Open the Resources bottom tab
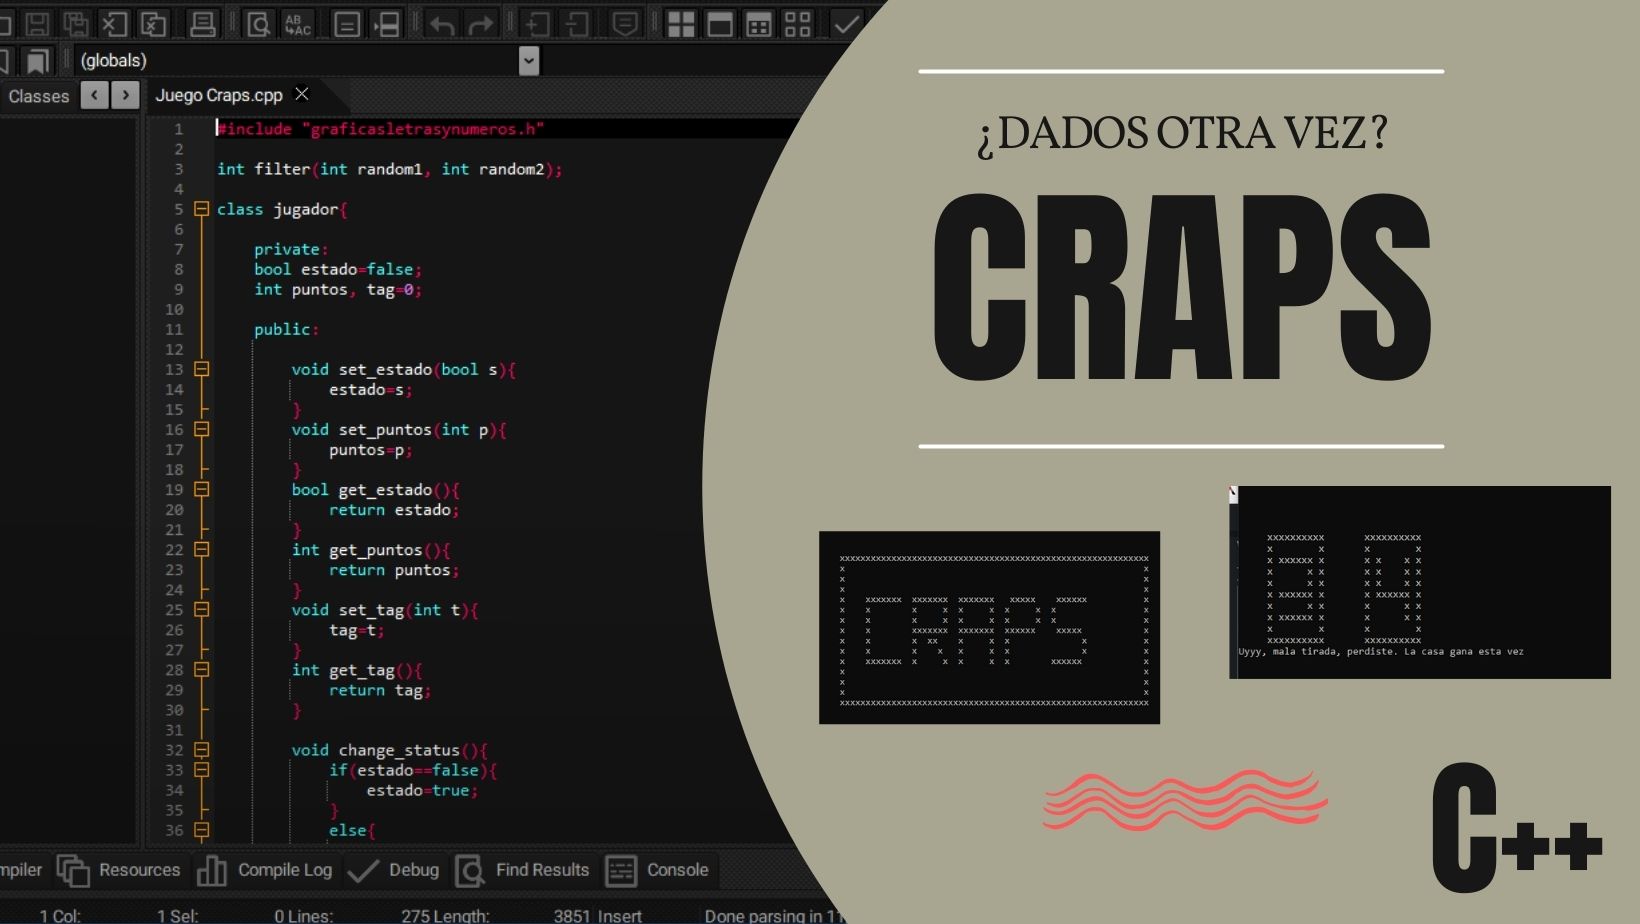The image size is (1640, 924). [x=119, y=870]
